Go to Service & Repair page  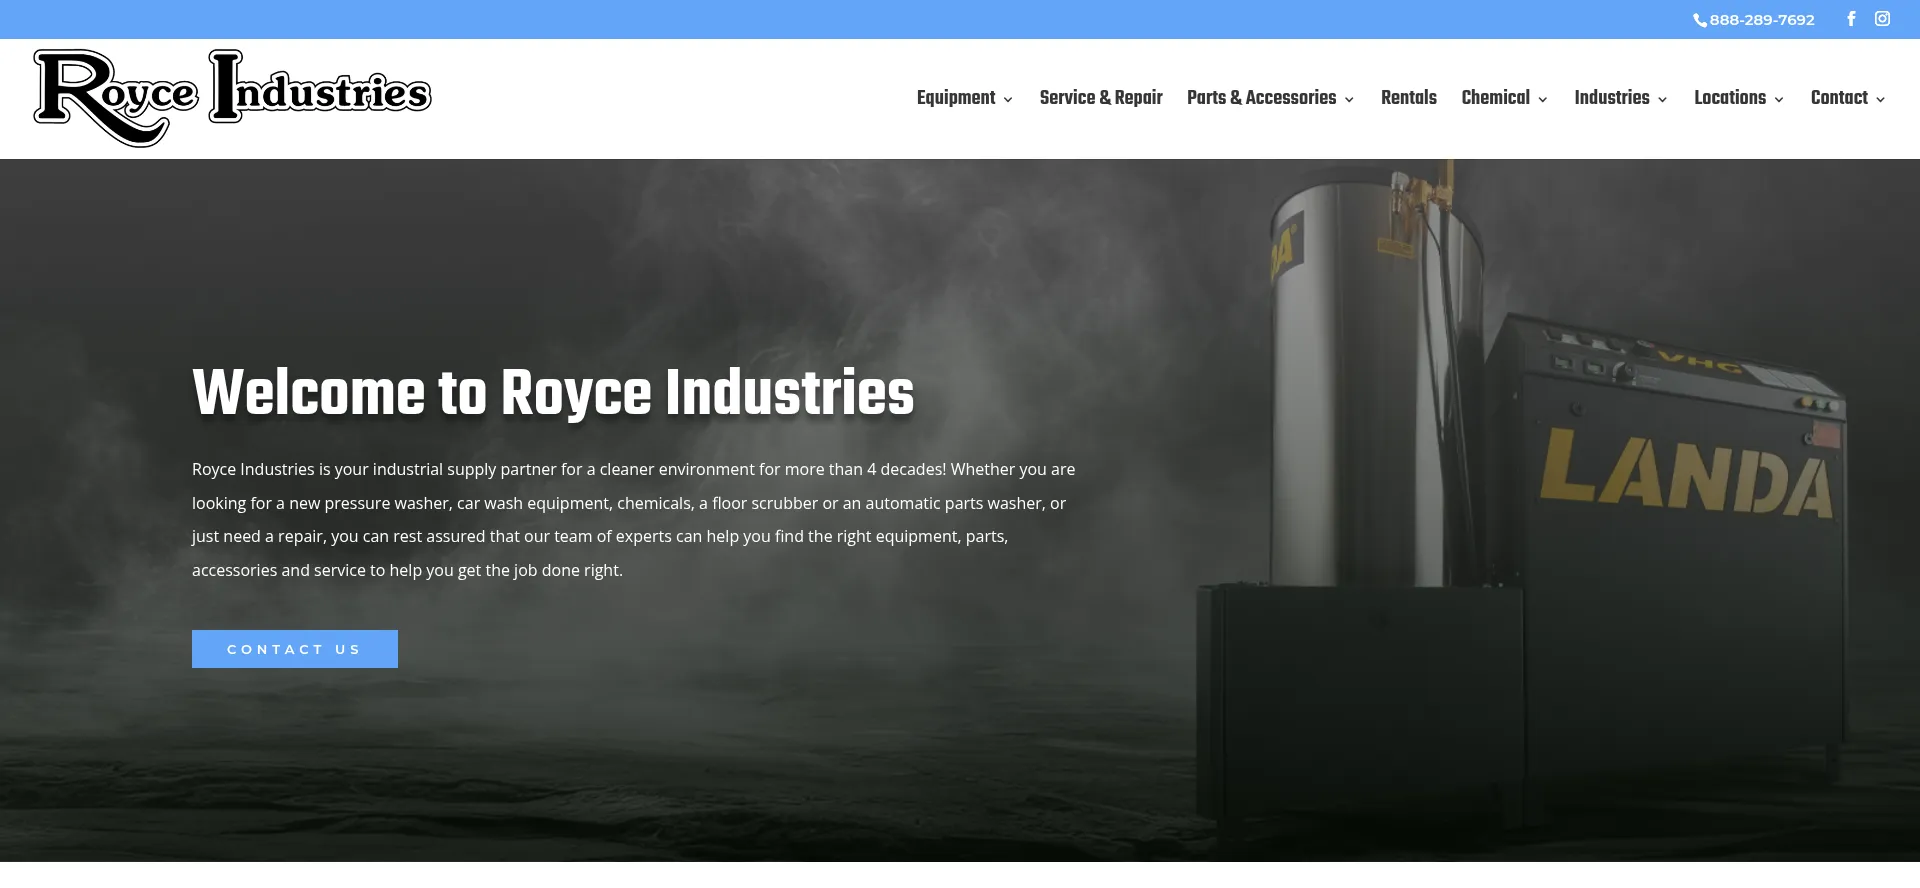pos(1101,98)
